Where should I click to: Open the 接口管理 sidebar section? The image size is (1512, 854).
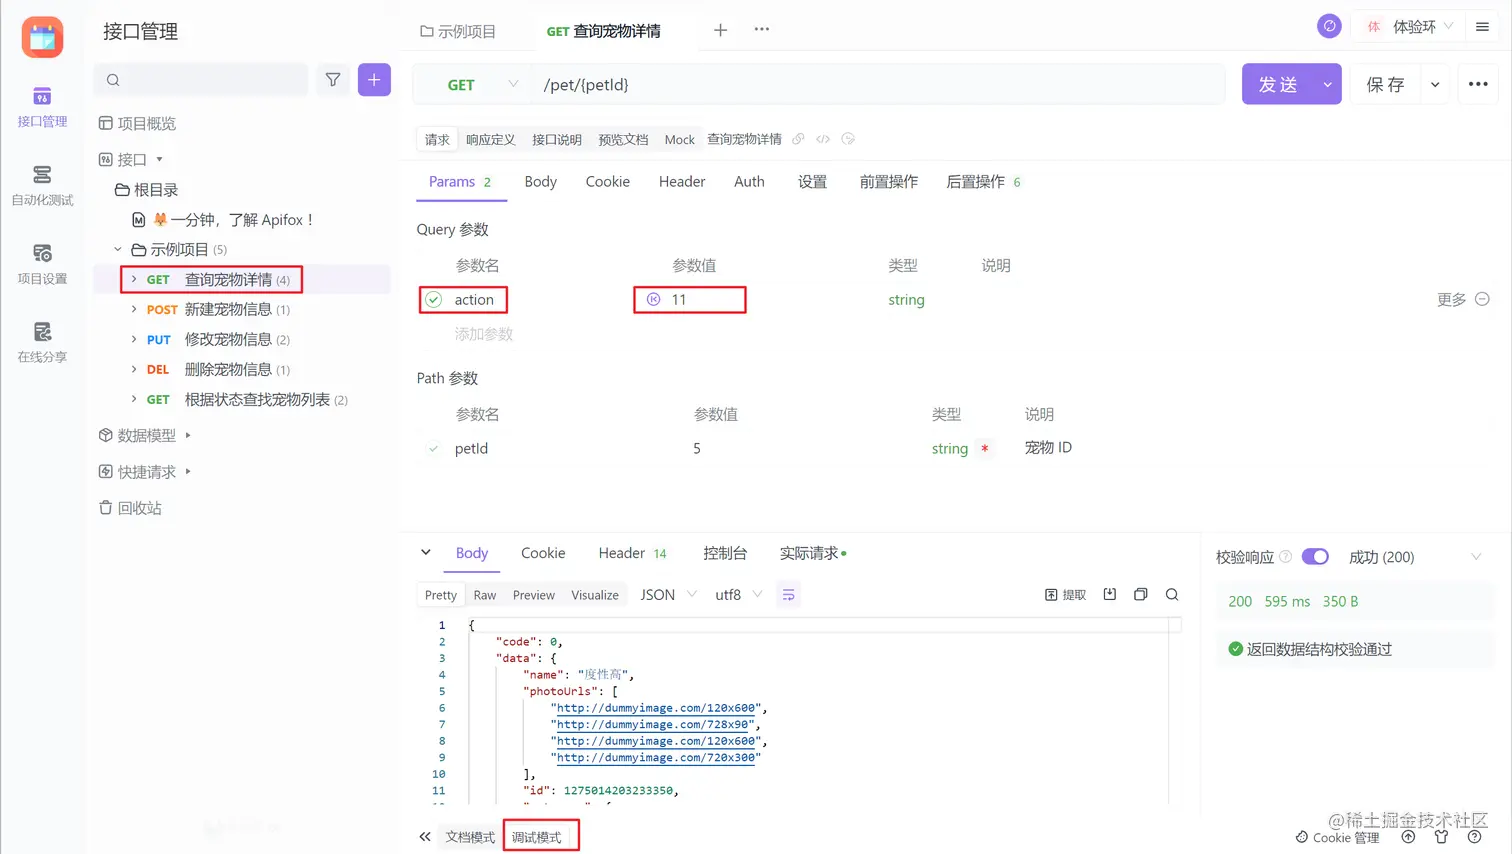pos(42,107)
